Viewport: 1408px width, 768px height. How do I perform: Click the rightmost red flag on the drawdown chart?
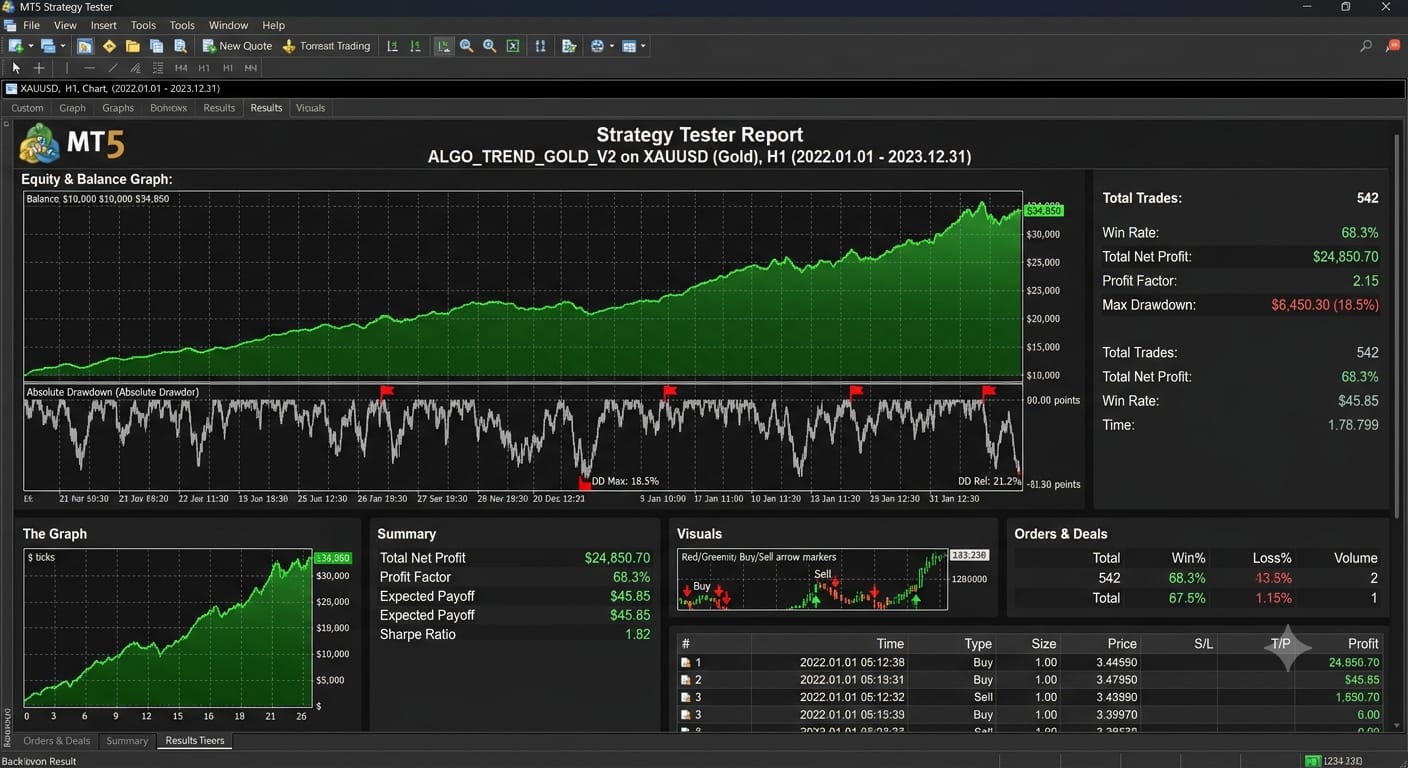(x=989, y=391)
